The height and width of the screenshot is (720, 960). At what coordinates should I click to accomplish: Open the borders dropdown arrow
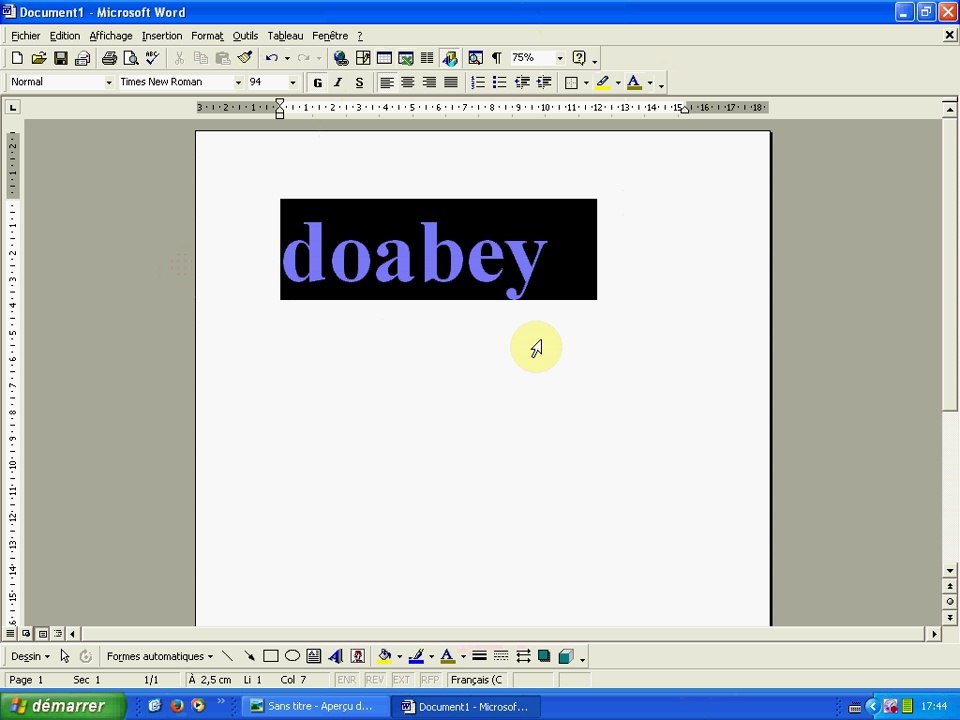coord(586,83)
